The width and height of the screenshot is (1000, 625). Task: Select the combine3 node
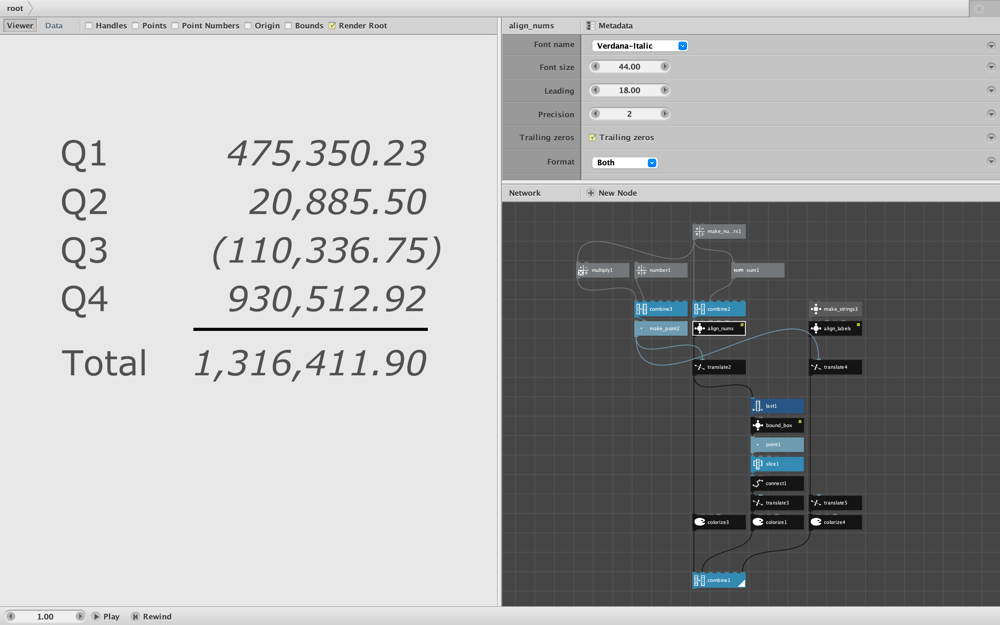(661, 309)
